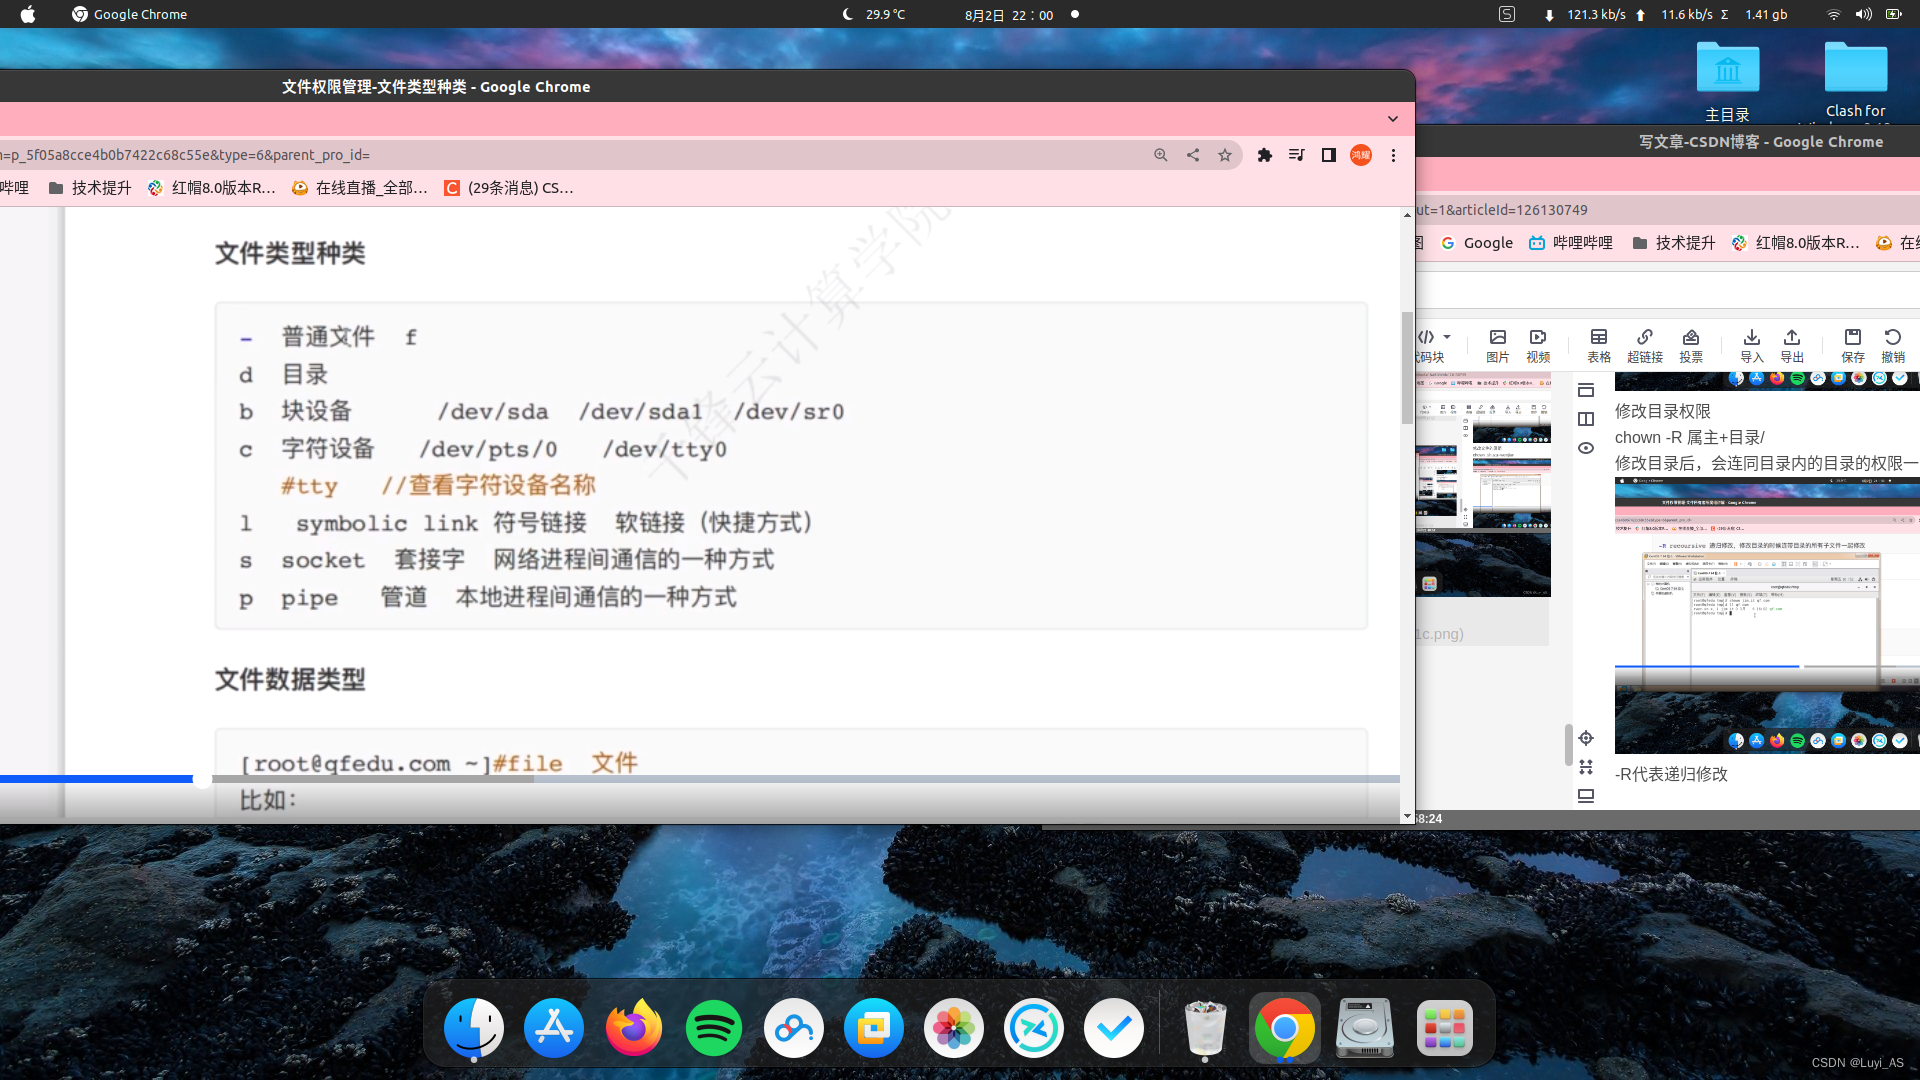Click the 撤销 undo icon in CSDN editor
Screen dimensions: 1920x1080
pos(1893,346)
